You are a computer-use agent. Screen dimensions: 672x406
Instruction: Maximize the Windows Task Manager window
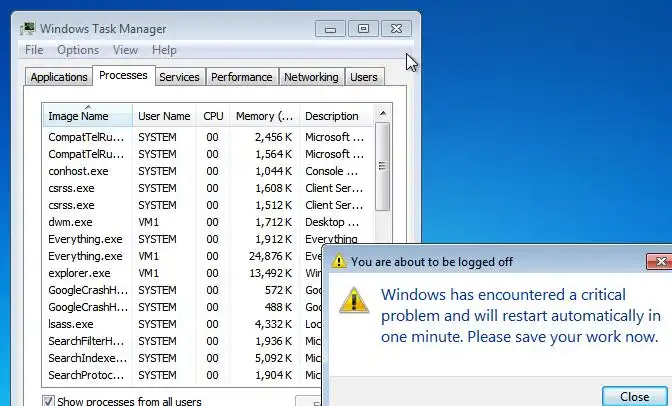(x=363, y=29)
